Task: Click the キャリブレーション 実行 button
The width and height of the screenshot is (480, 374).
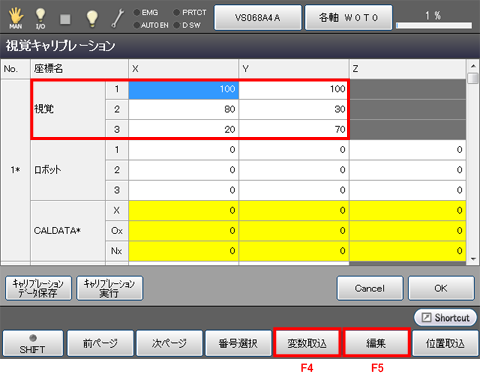Action: [110, 288]
